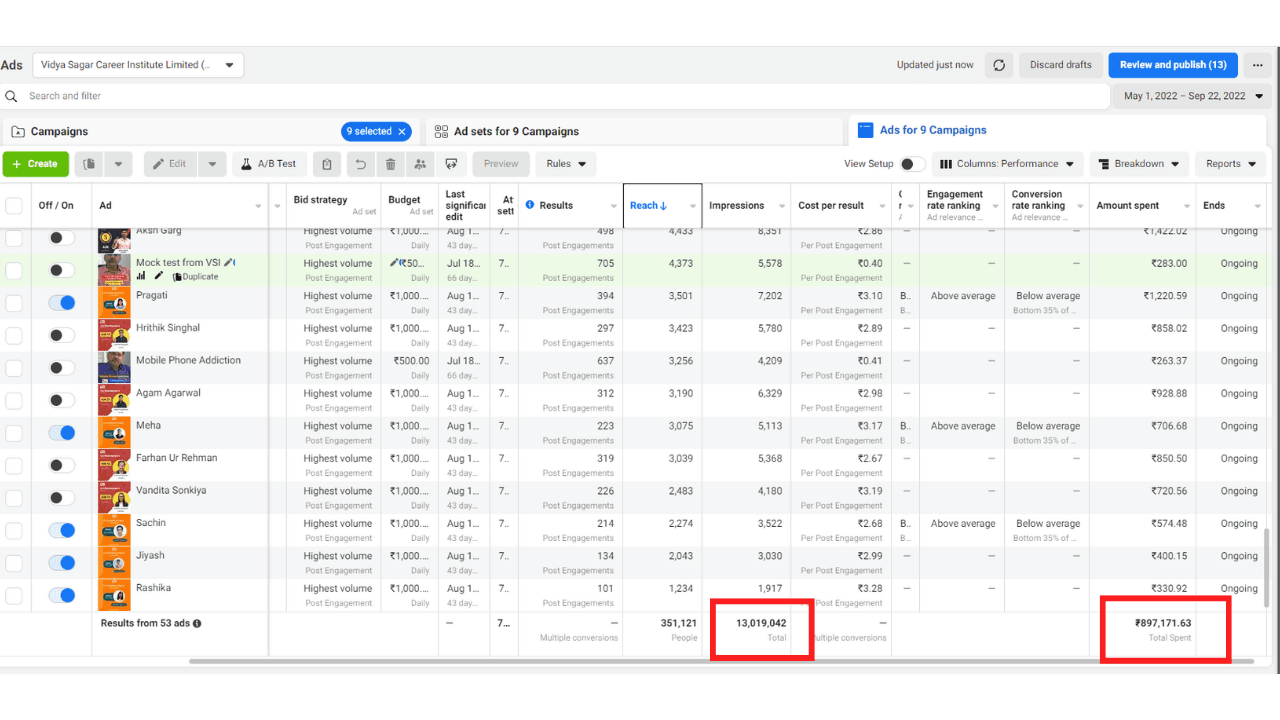This screenshot has height=720, width=1280.
Task: Tick the select-all checkbox in header
Action: pos(14,206)
